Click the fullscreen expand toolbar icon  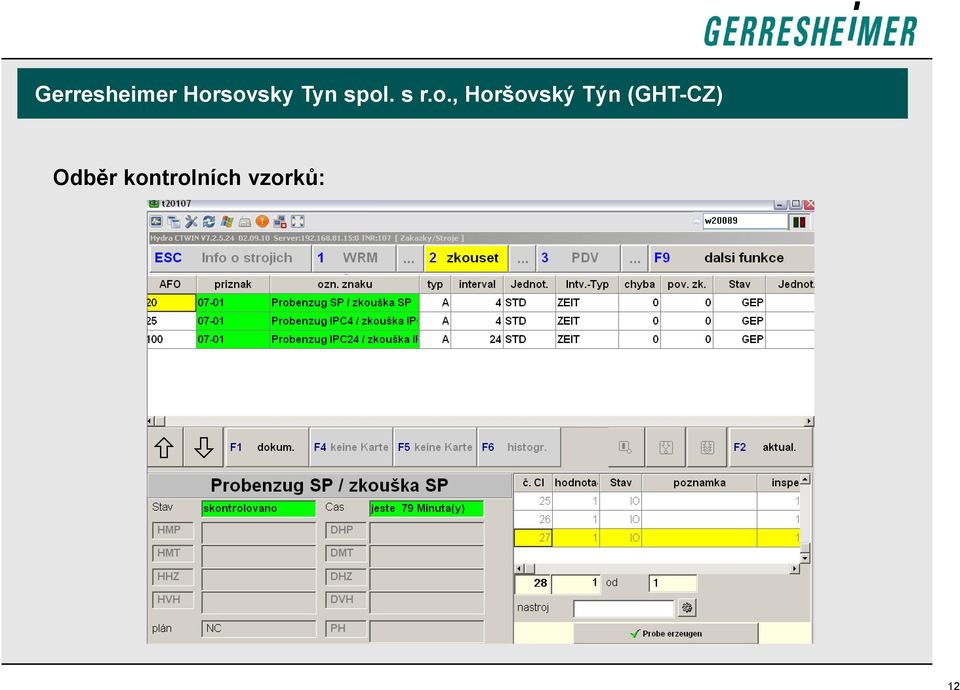point(298,222)
